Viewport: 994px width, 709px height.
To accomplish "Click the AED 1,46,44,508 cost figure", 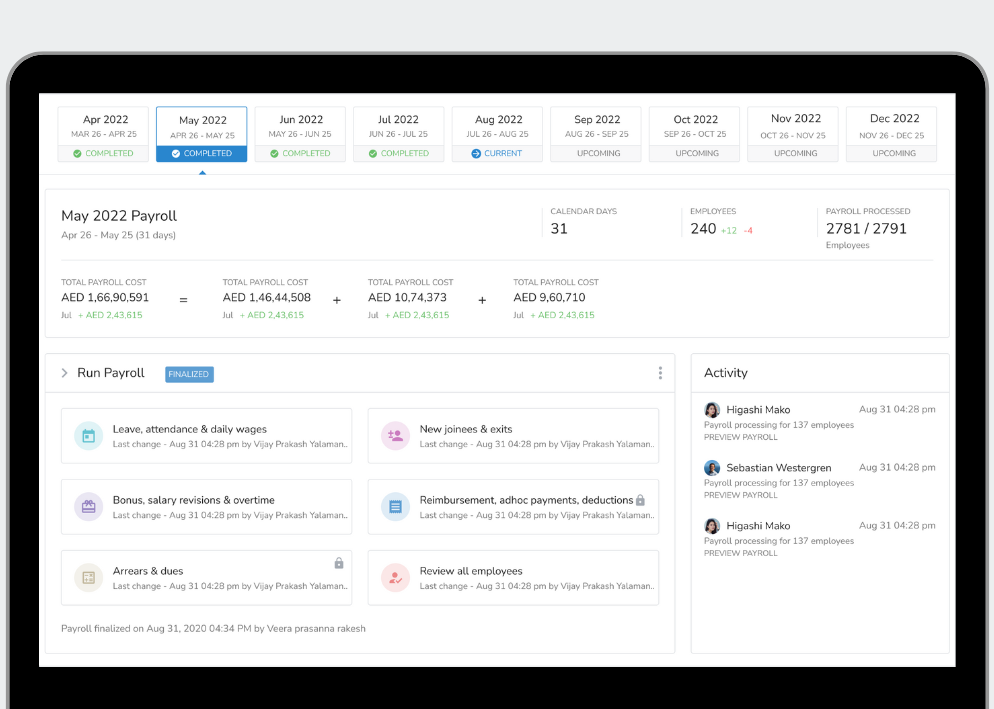I will (267, 297).
